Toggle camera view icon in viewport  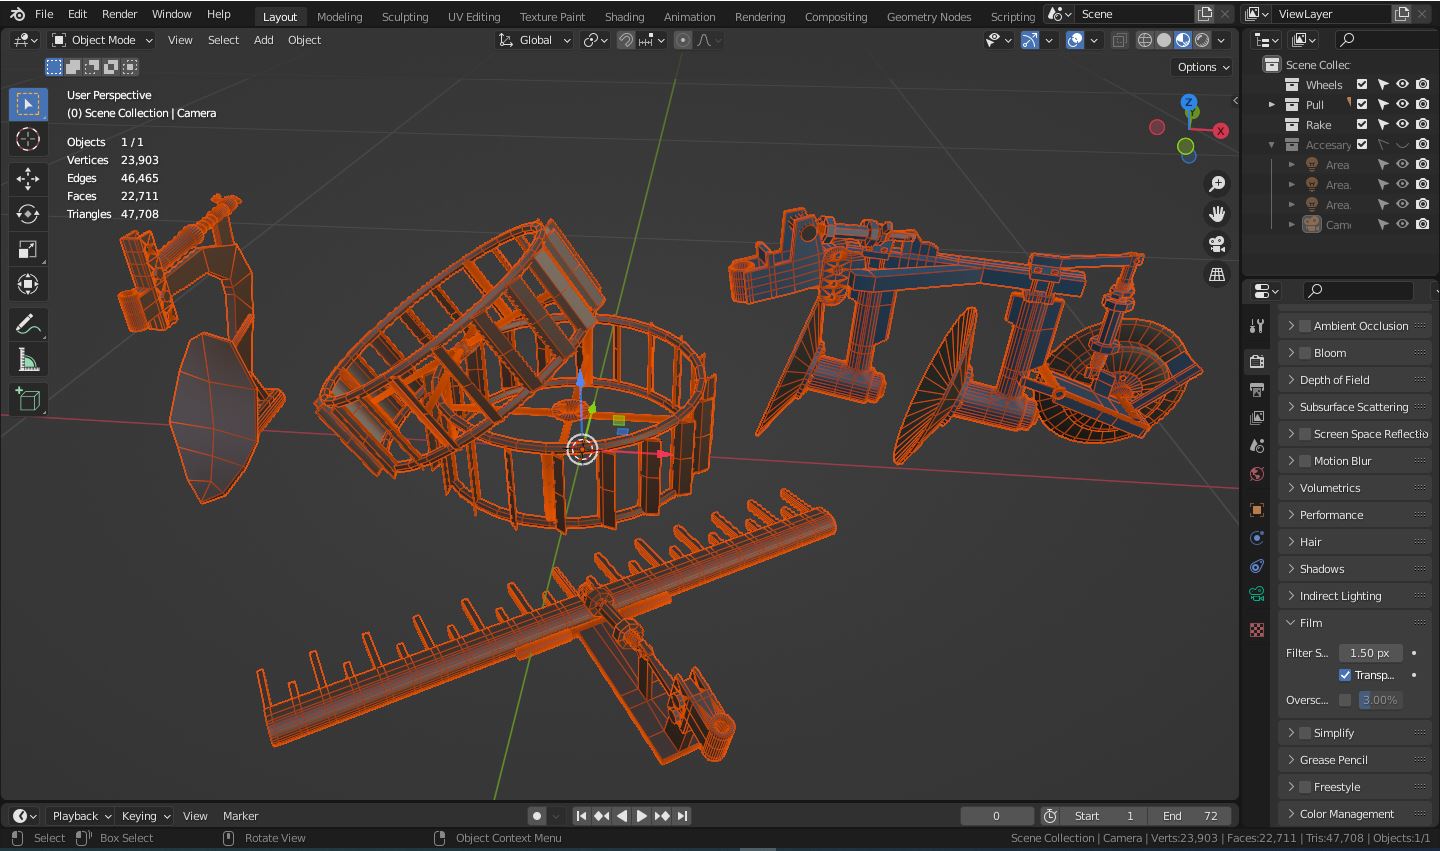1217,244
